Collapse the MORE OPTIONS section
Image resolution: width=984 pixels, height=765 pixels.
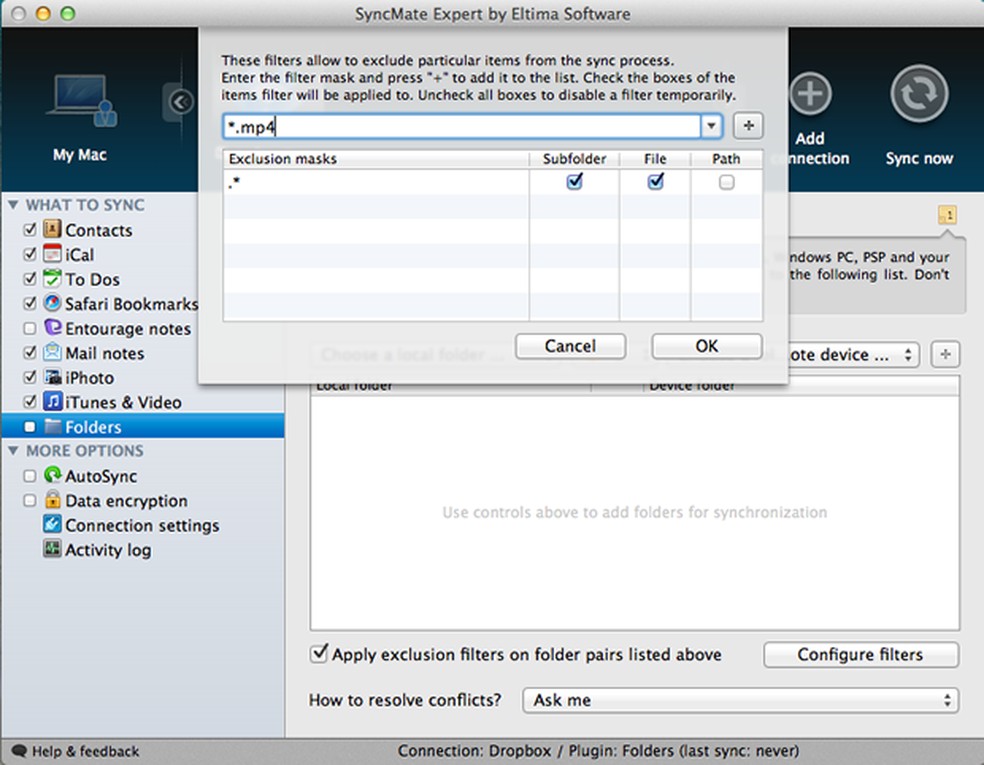13,450
